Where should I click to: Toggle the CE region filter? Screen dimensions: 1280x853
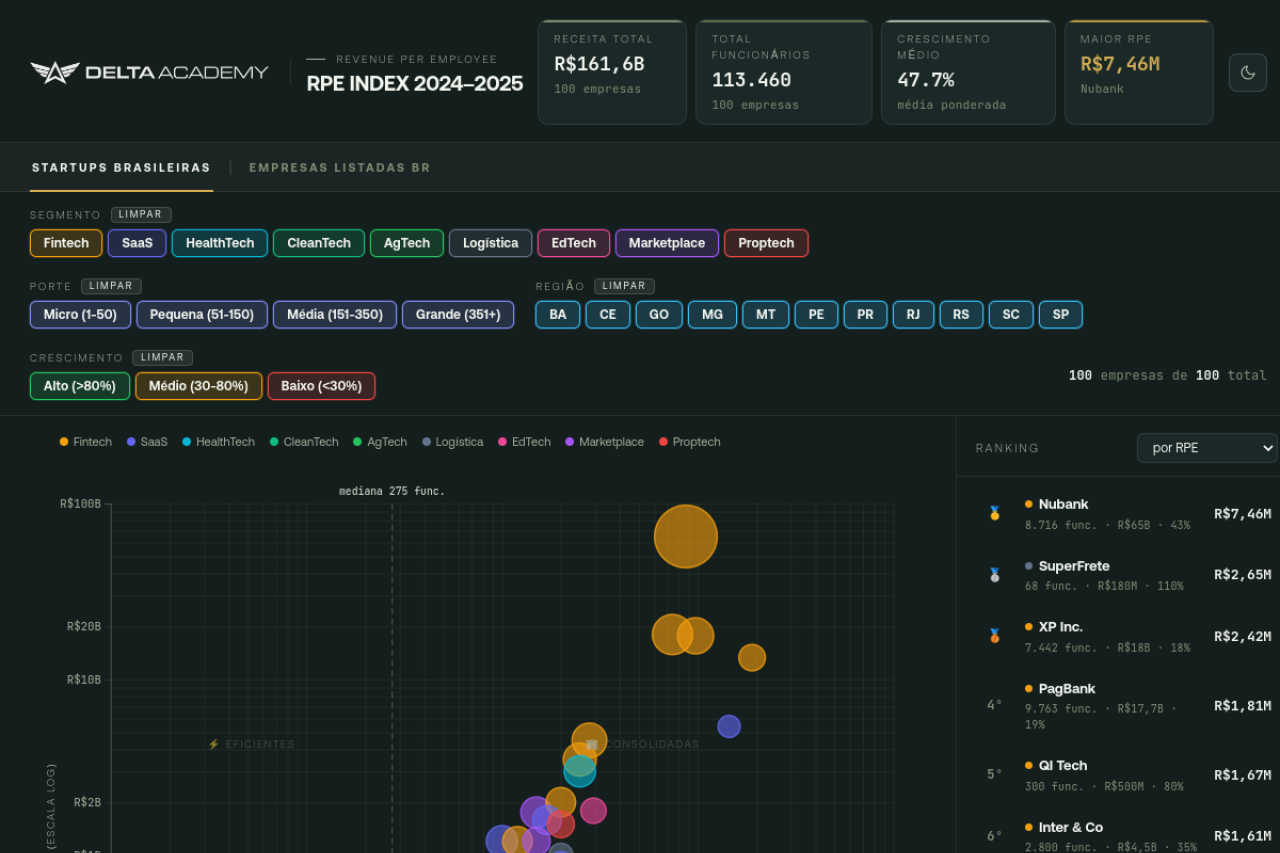click(x=608, y=315)
